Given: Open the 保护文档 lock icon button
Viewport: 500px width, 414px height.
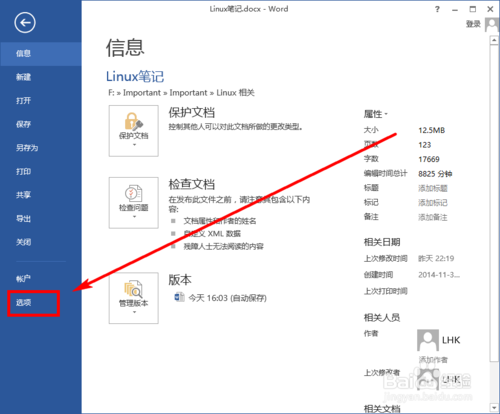Looking at the screenshot, I should 134,131.
